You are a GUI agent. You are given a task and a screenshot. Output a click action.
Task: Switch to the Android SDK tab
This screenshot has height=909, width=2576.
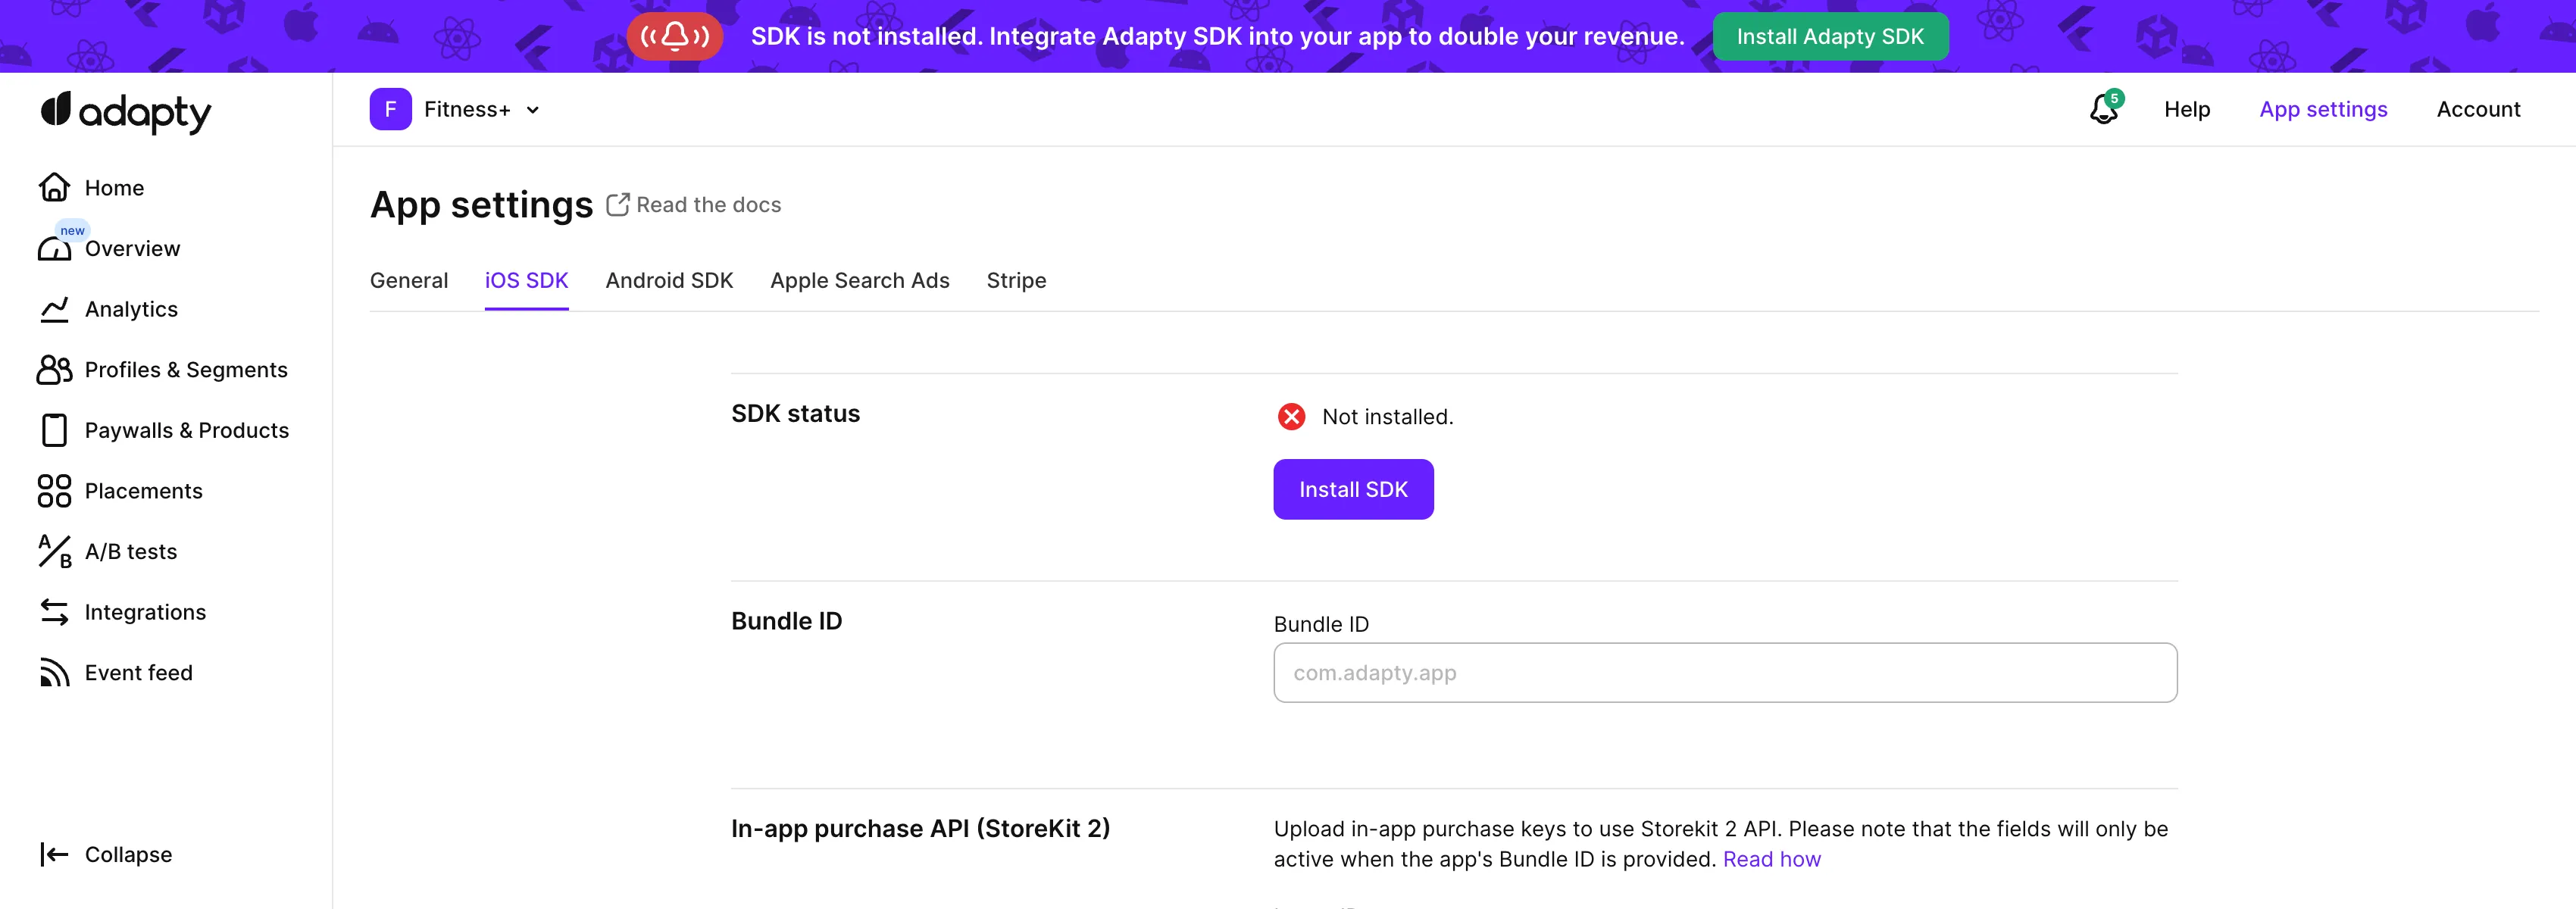(669, 281)
